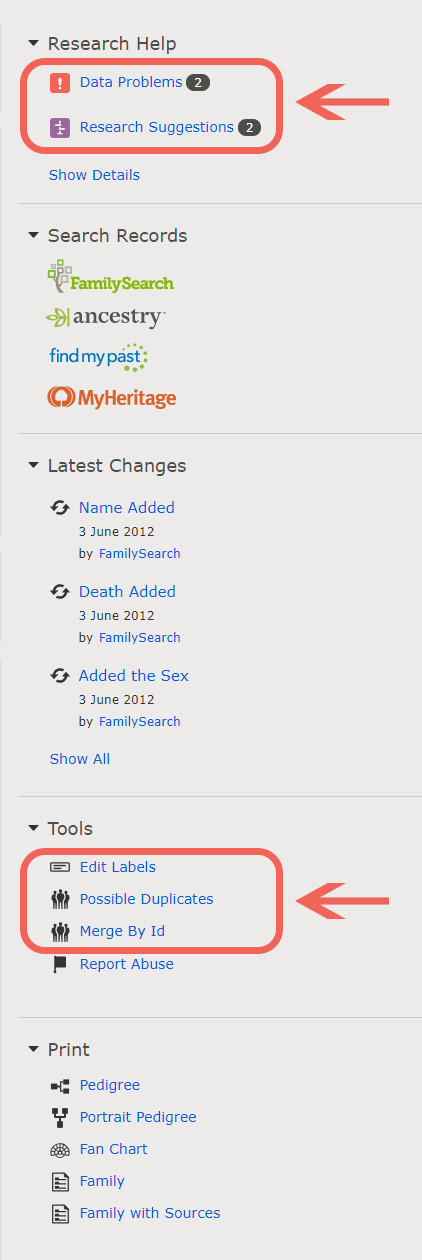Open Show All latest changes
The image size is (422, 1260).
(x=80, y=759)
